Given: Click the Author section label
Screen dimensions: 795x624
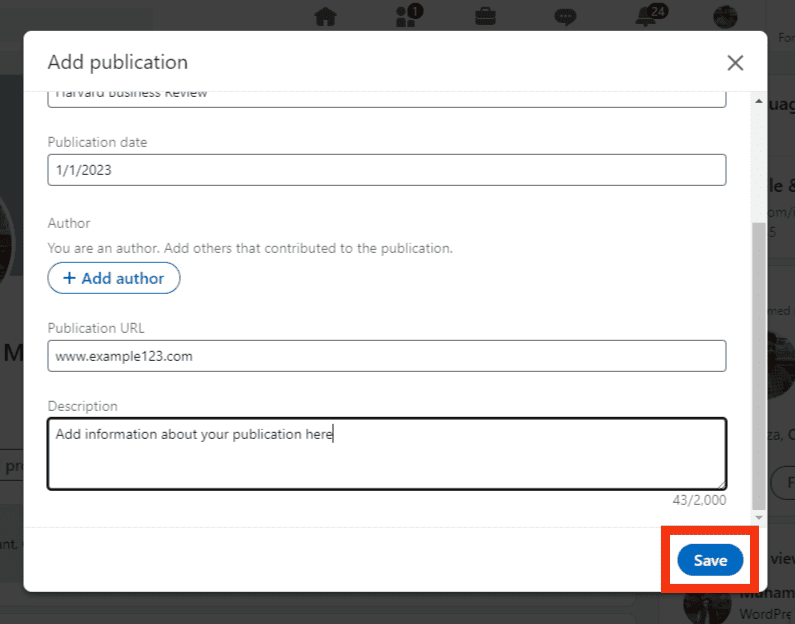Looking at the screenshot, I should (69, 223).
